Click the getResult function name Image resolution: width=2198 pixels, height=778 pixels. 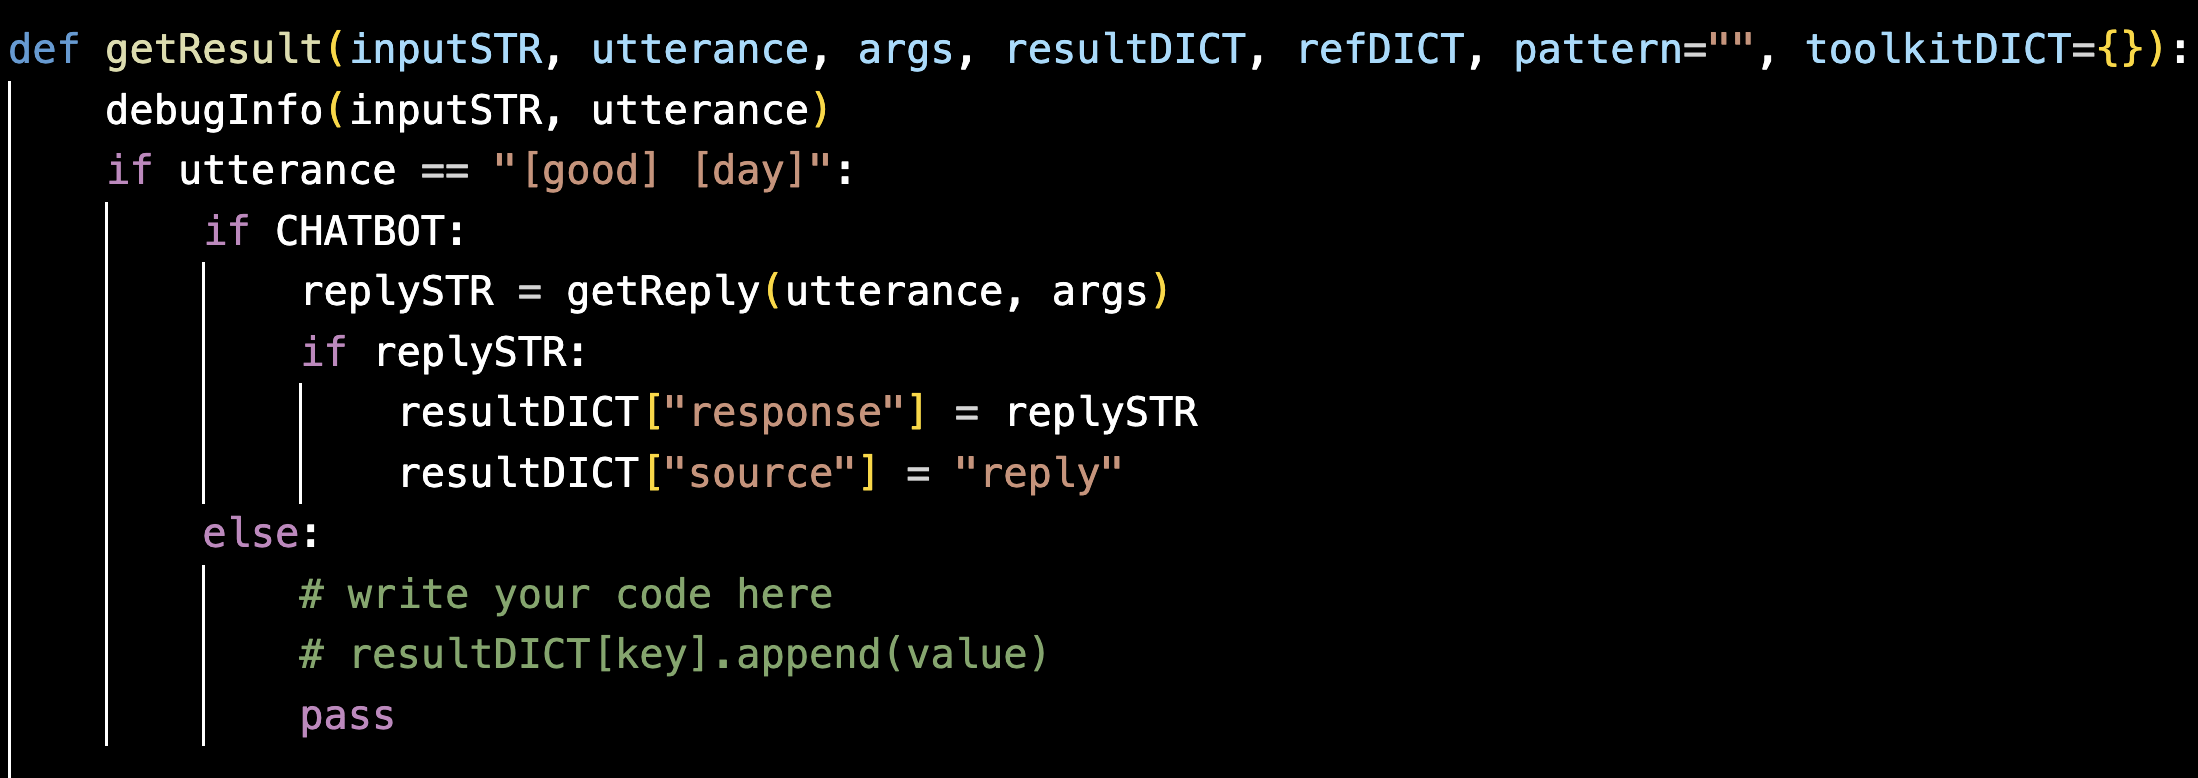coord(213,49)
